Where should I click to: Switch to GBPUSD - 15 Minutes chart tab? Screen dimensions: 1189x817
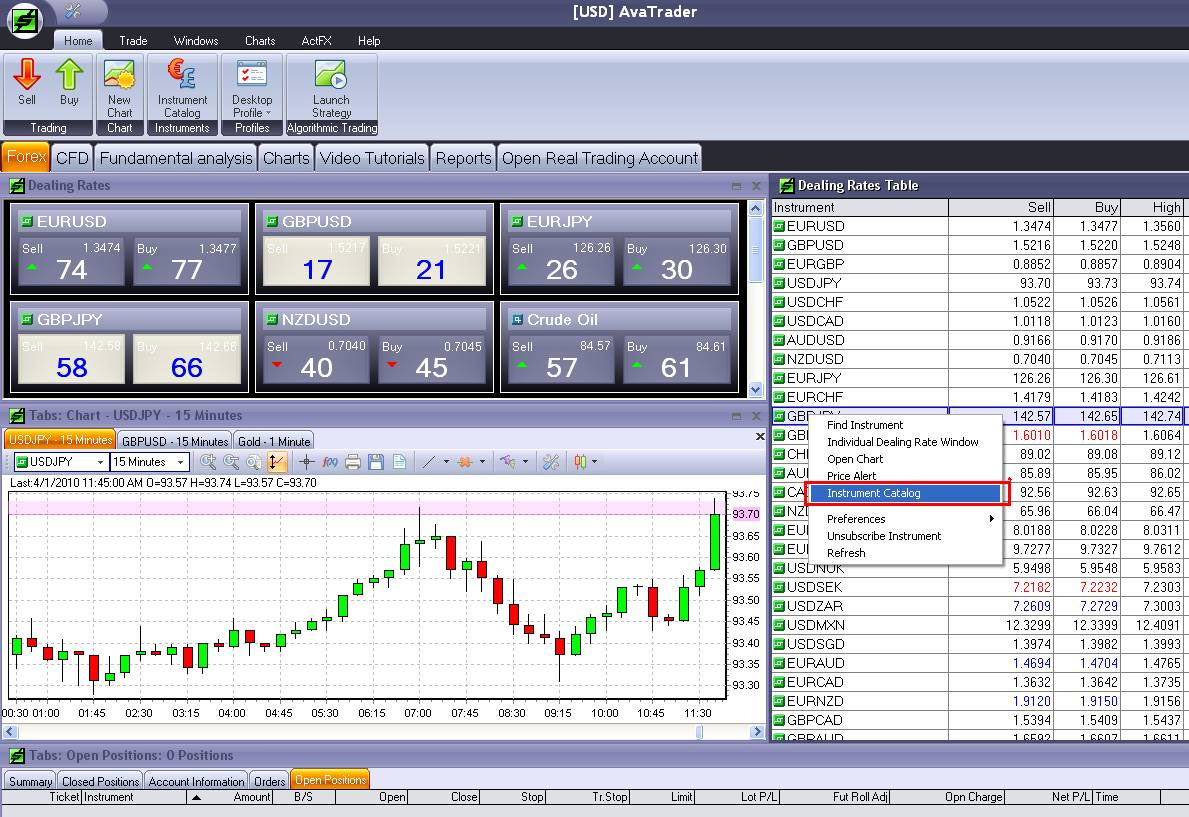click(174, 441)
